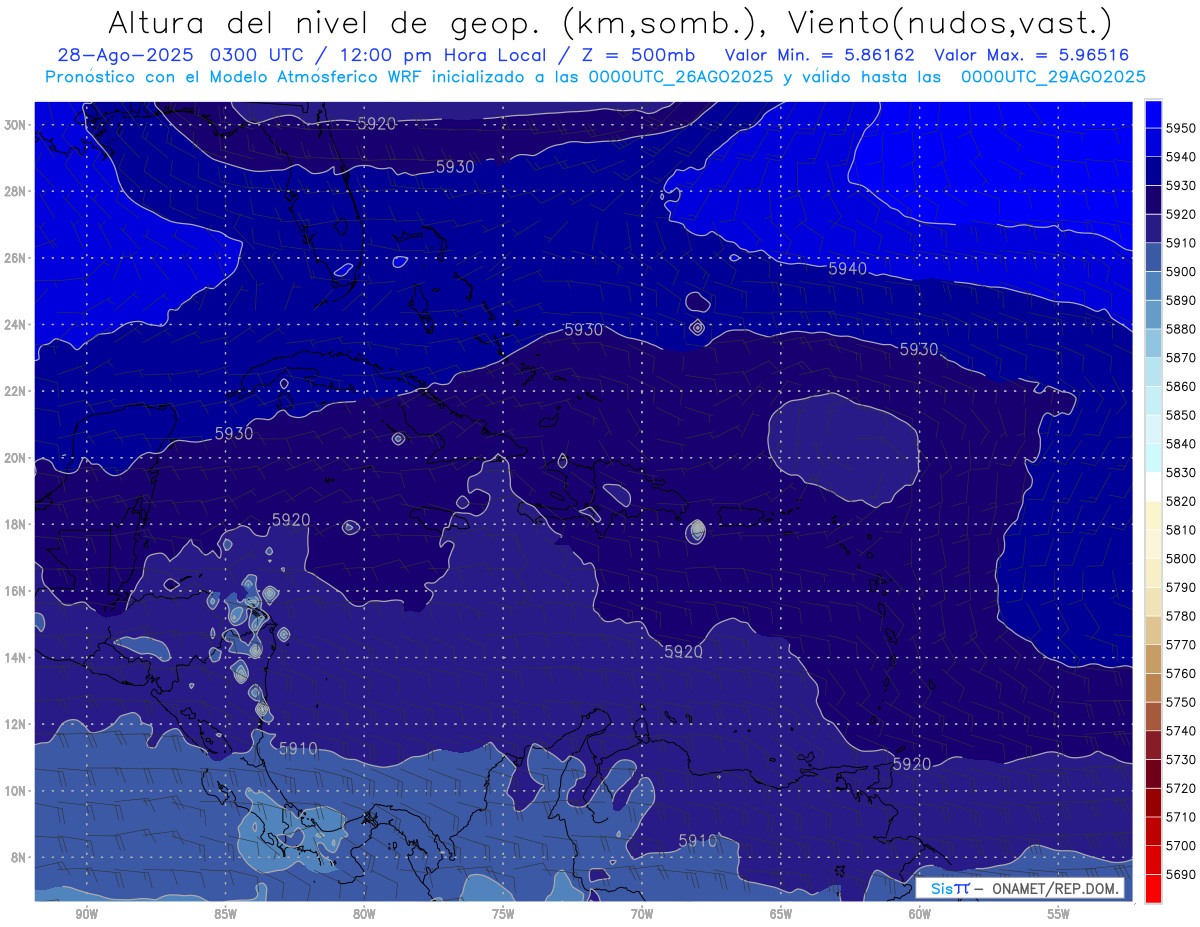The width and height of the screenshot is (1200, 927).
Task: Click the 5830 value on the color scale
Action: 1181,472
